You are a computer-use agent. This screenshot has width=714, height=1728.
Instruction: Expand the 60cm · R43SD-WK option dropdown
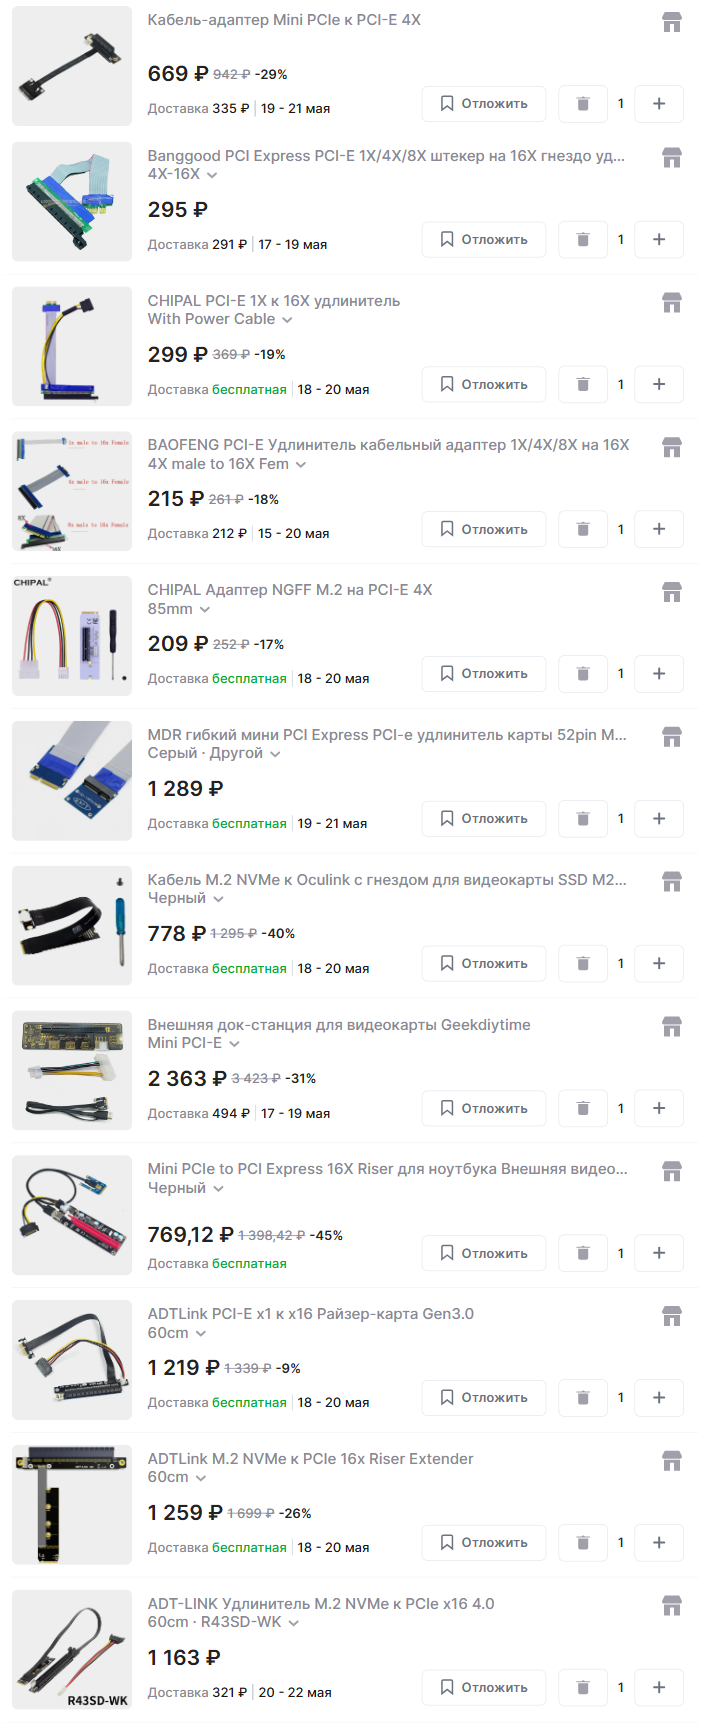[x=223, y=1622]
